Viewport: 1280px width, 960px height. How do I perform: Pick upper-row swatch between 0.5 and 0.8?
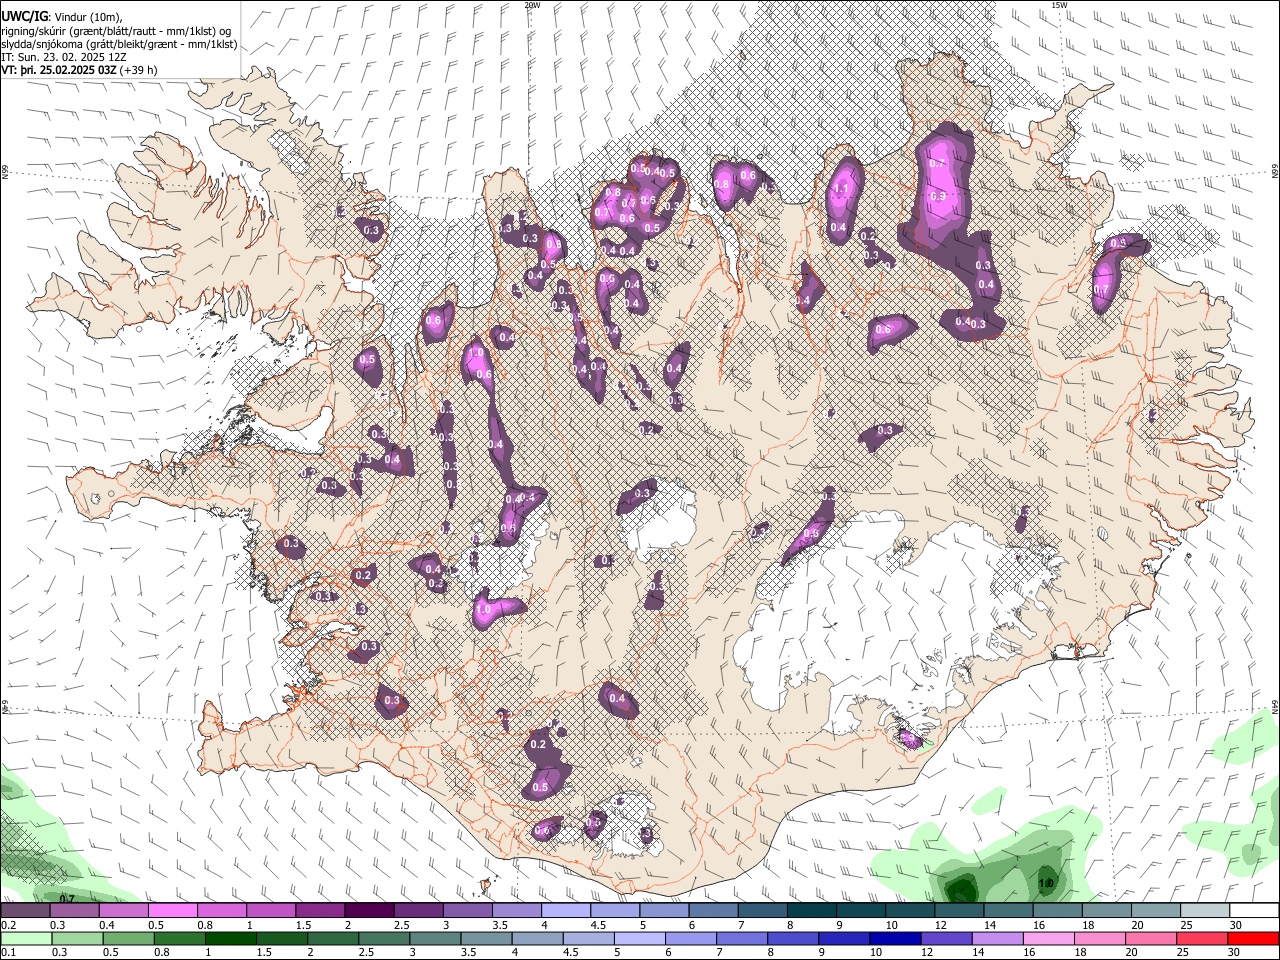(x=172, y=910)
